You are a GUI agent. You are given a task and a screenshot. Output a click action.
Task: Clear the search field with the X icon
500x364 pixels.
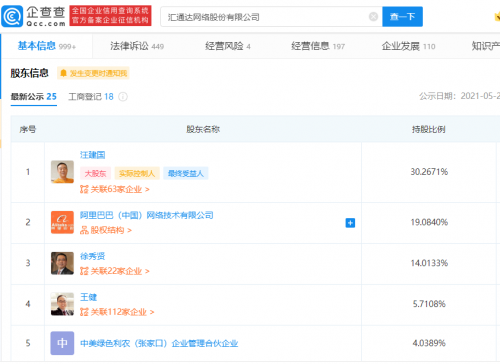pos(373,16)
